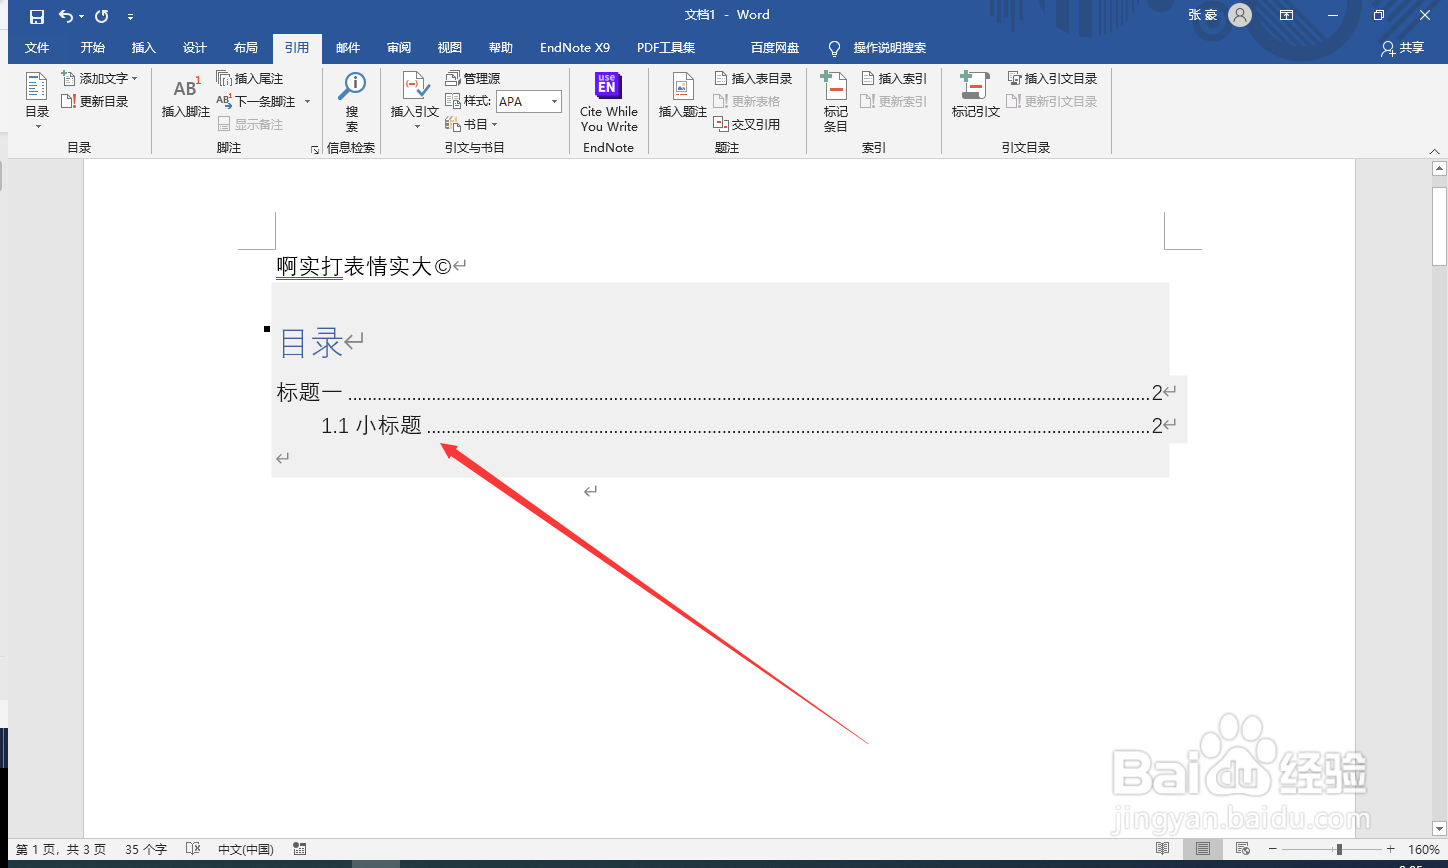Open ribbon display options icon
1448x868 pixels.
(1286, 15)
